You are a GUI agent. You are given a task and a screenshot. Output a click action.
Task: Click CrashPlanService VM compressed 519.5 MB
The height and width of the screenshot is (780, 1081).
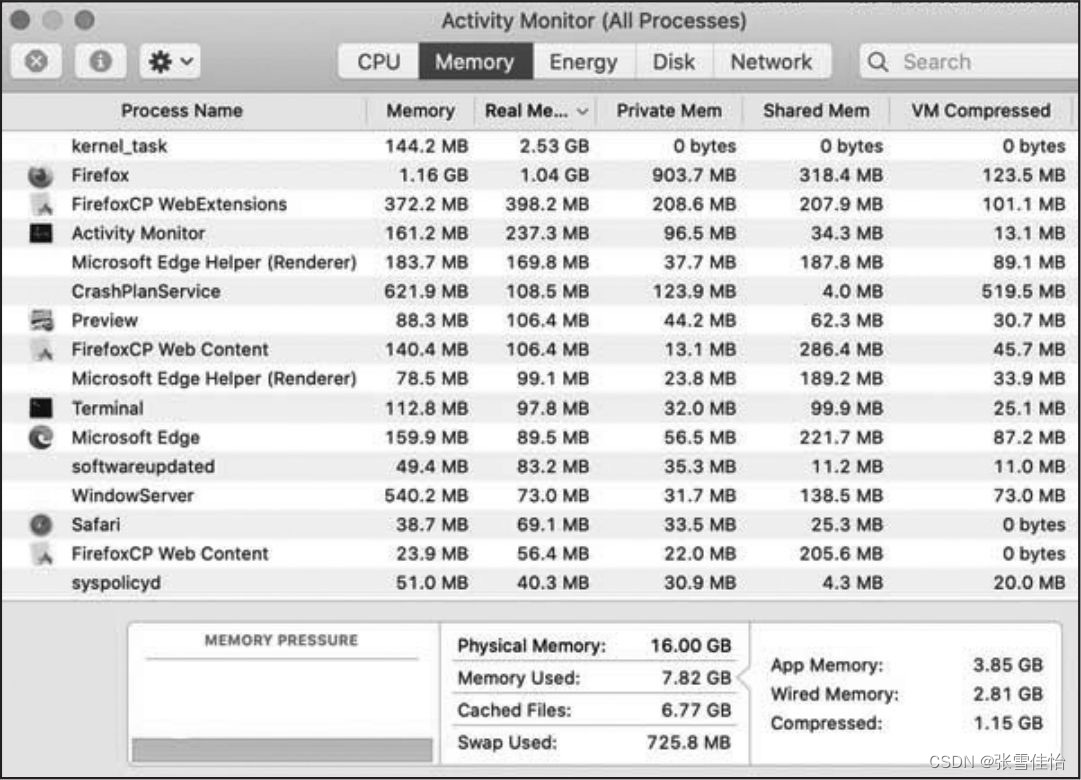pos(1024,292)
